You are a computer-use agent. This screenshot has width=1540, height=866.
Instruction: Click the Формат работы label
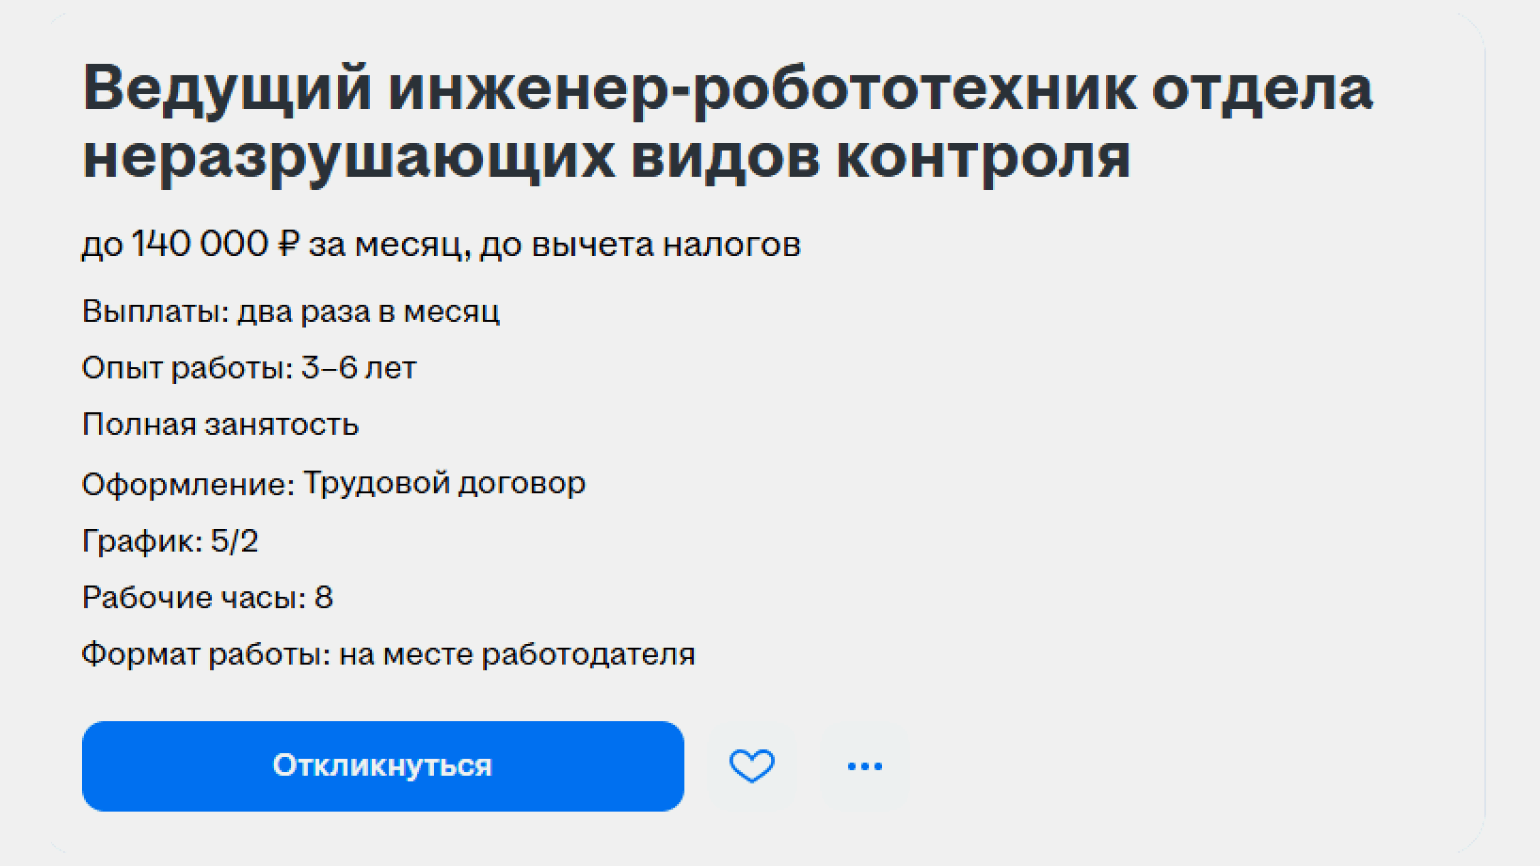click(204, 655)
